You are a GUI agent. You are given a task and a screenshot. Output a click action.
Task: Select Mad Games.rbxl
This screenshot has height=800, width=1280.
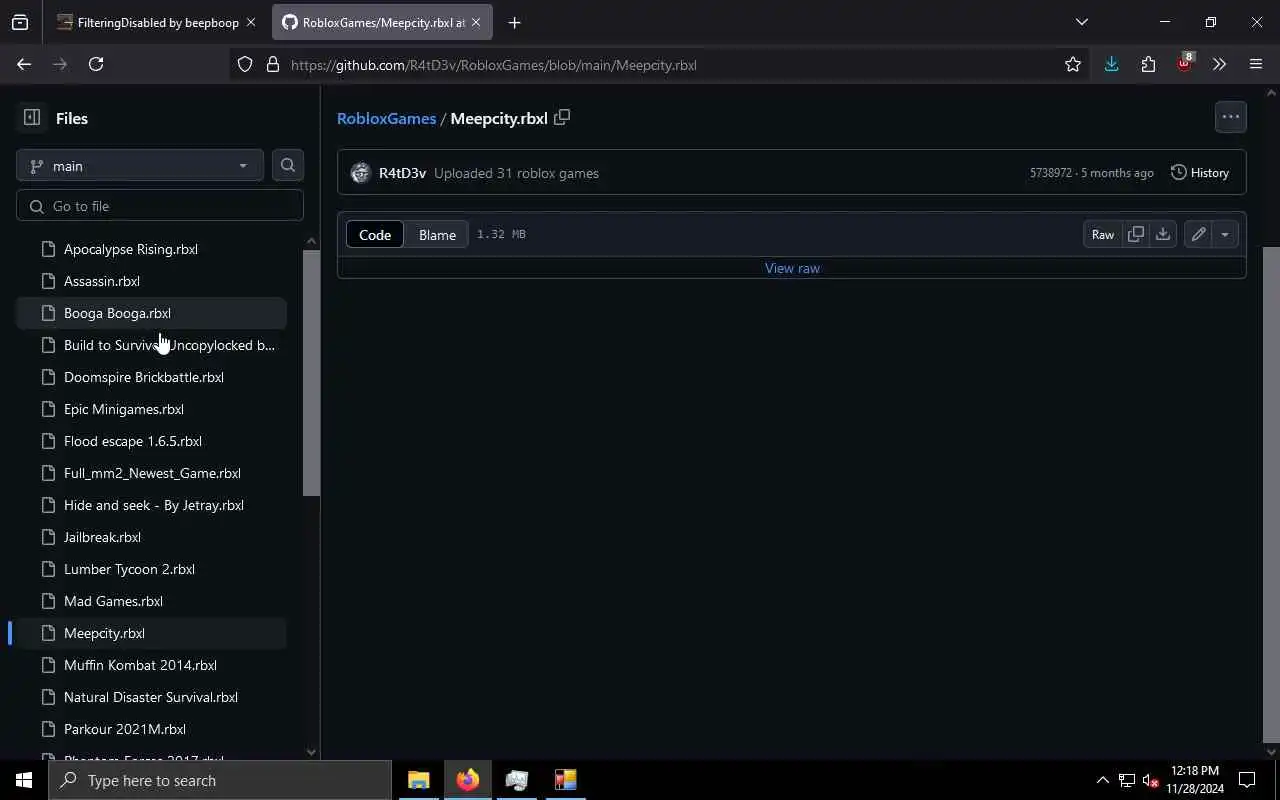pyautogui.click(x=151, y=601)
